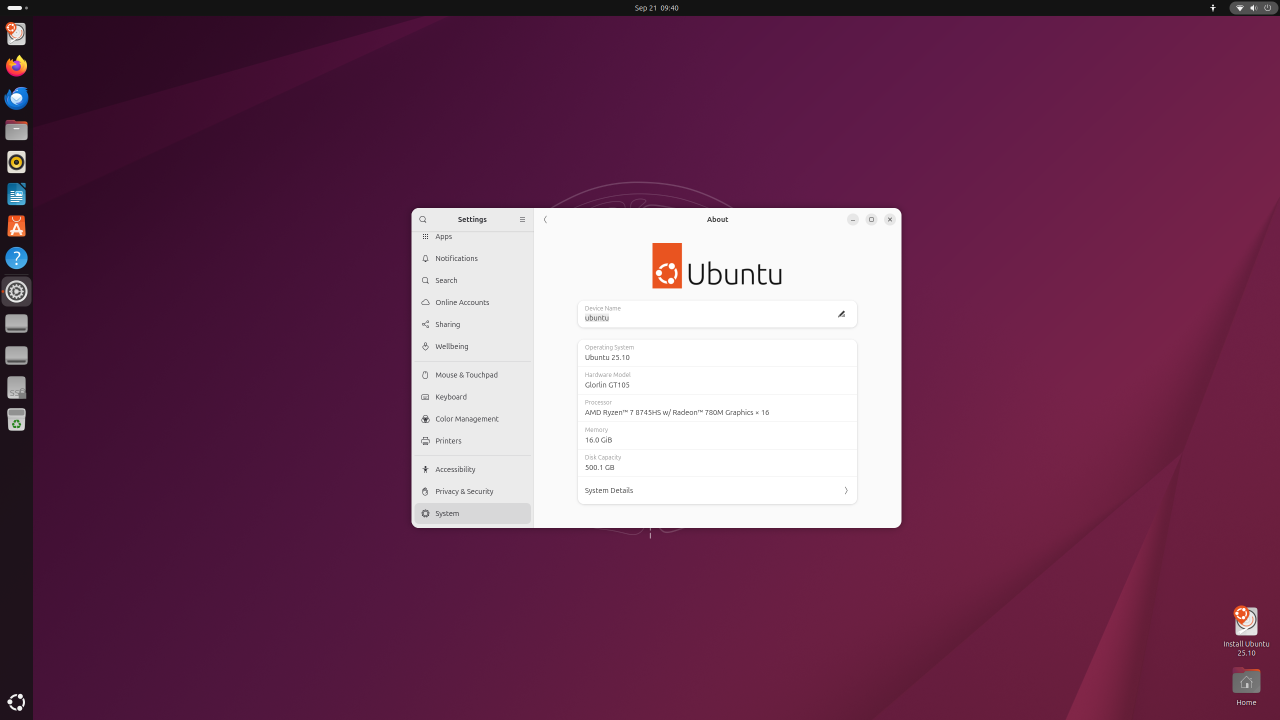Select Accessibility in the sidebar

473,470
